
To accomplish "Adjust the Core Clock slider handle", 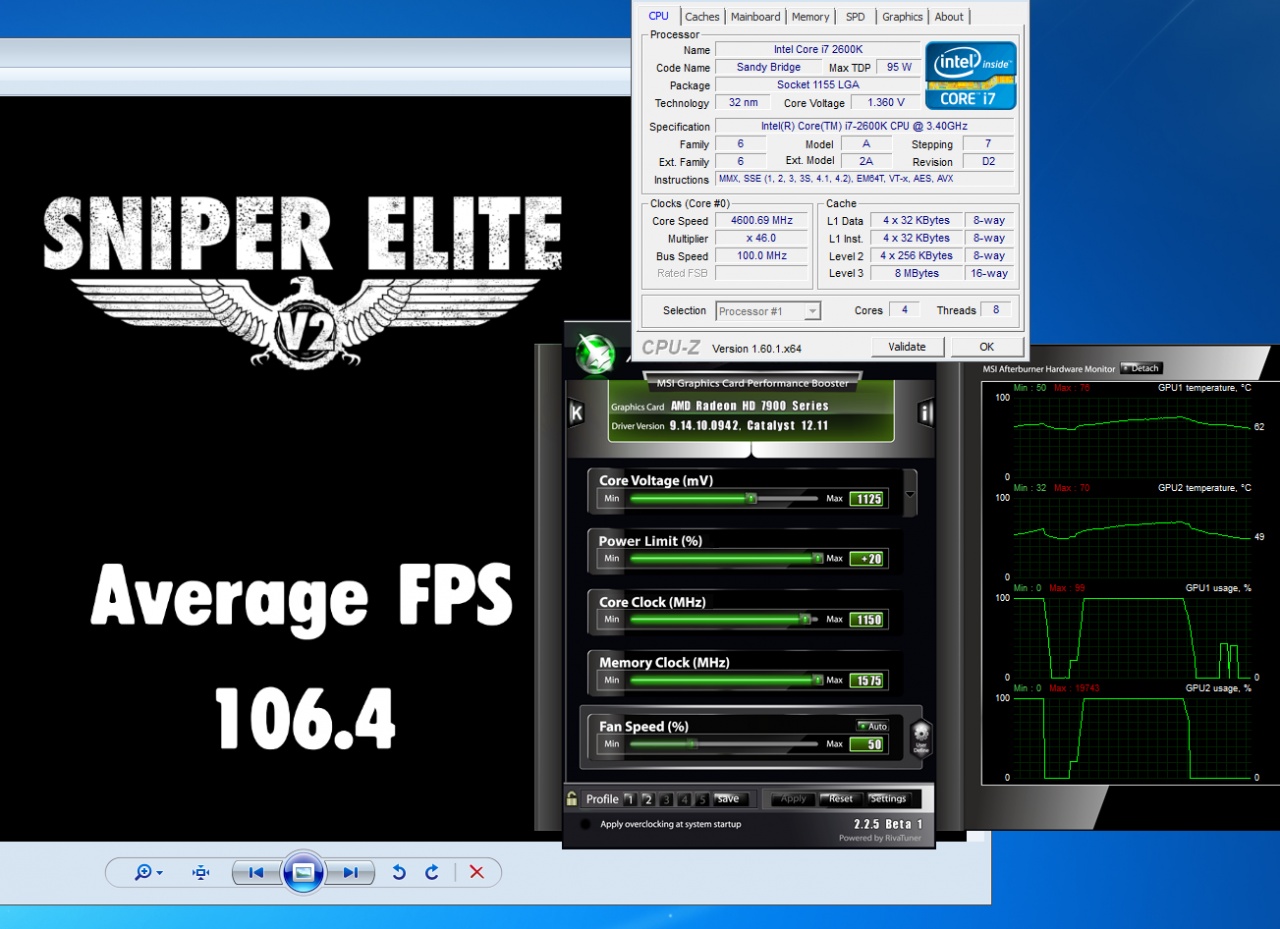I will (x=805, y=619).
